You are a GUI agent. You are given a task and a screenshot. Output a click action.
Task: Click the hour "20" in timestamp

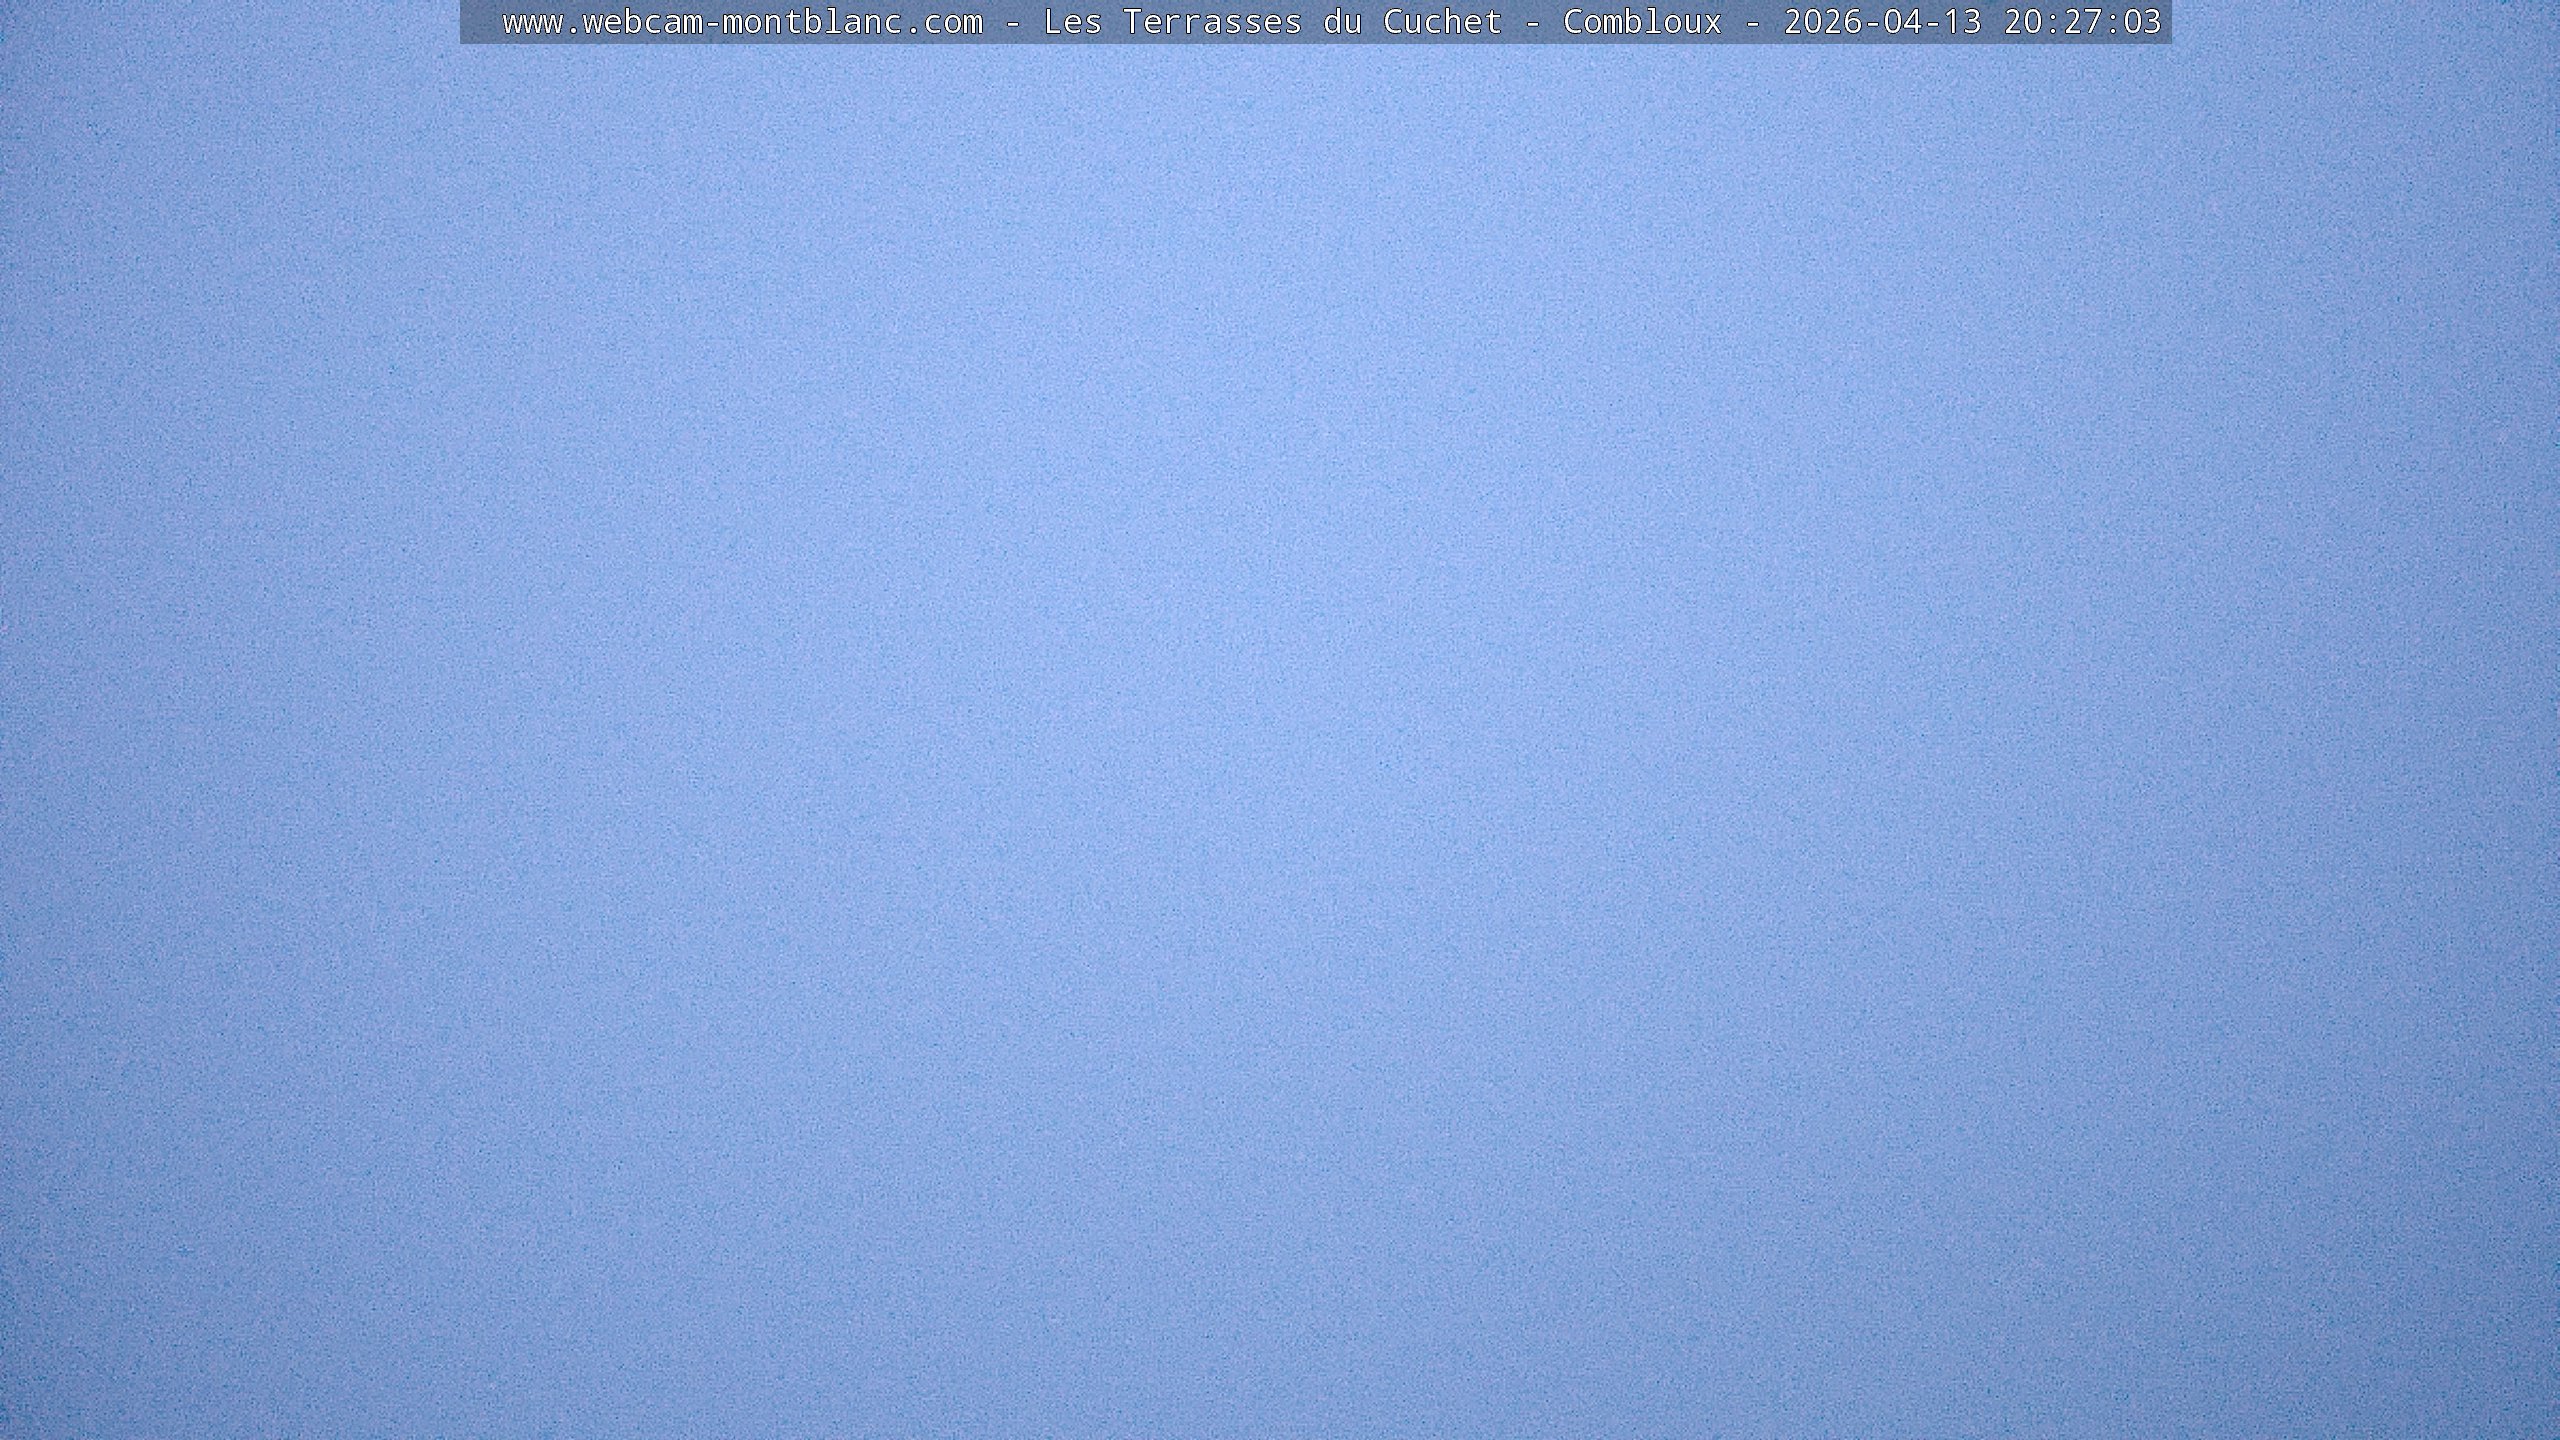pos(2022,22)
